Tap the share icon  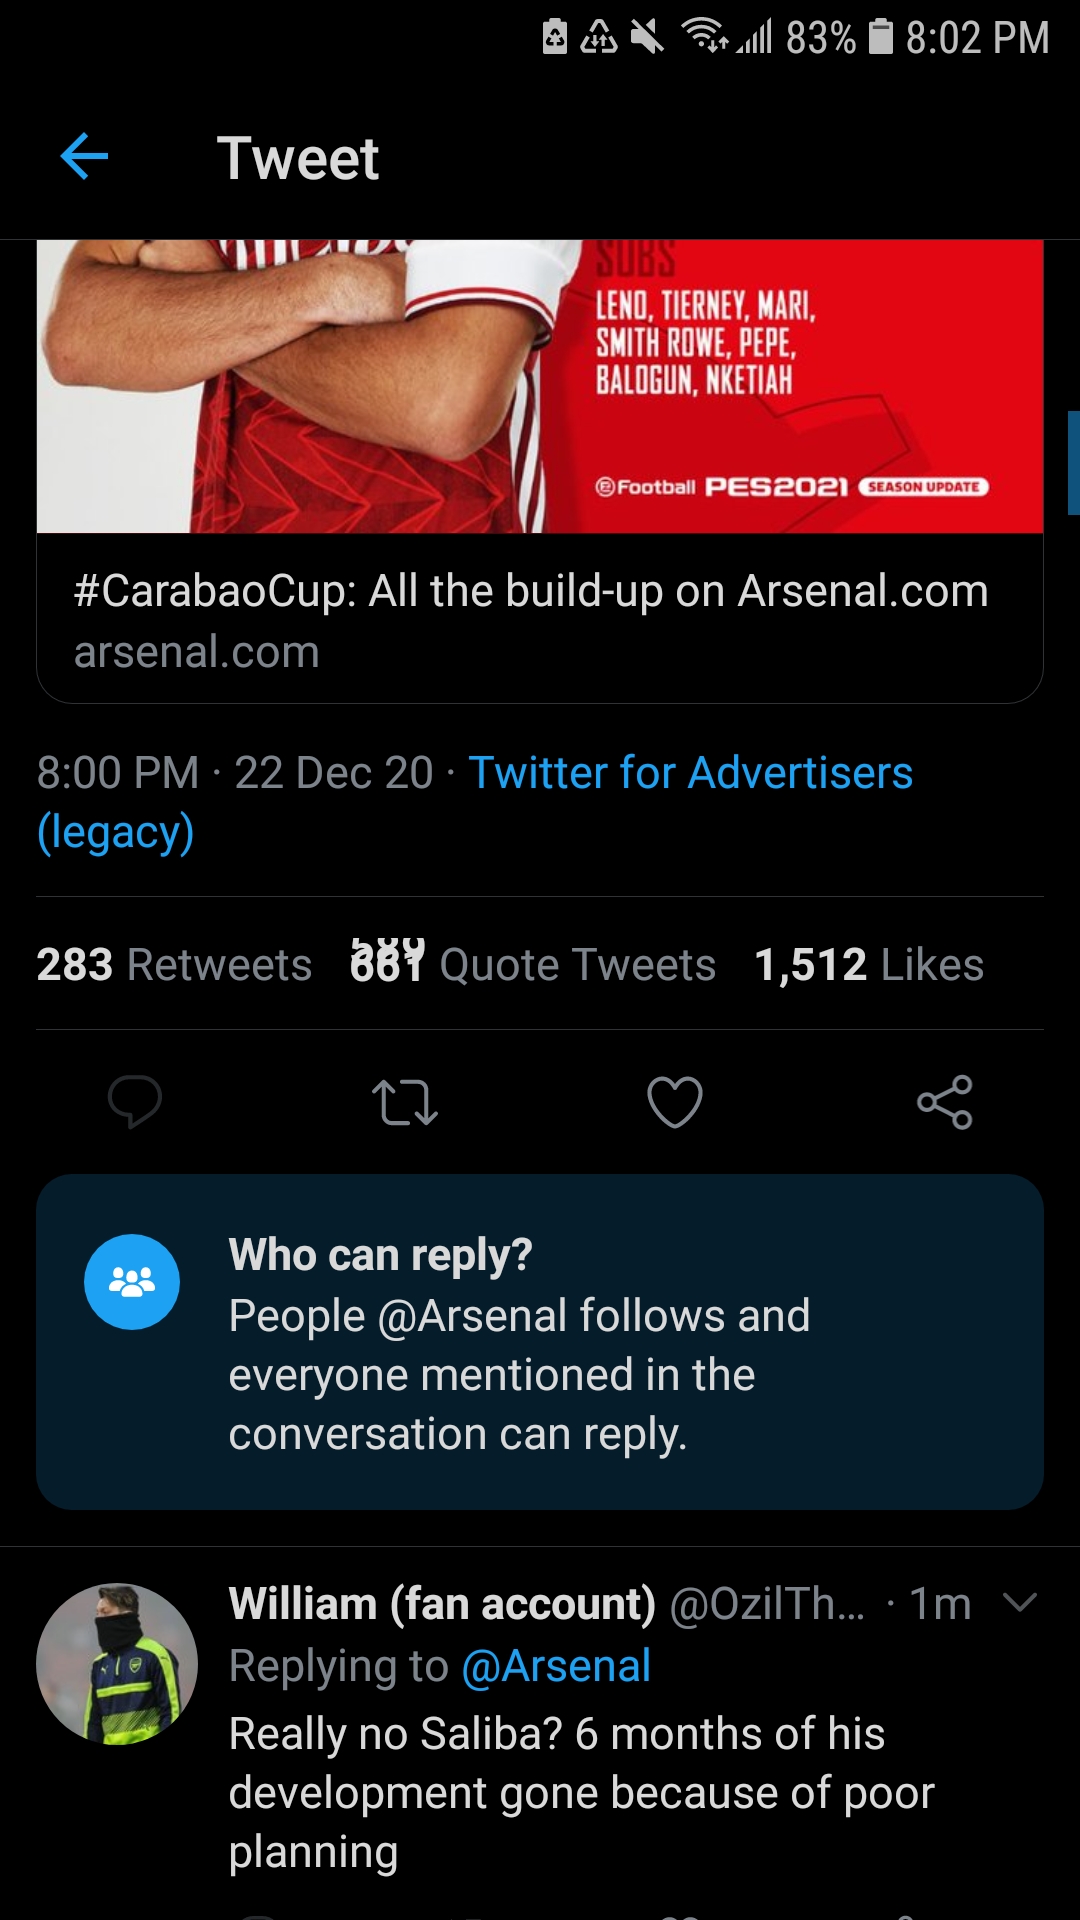pos(945,1102)
